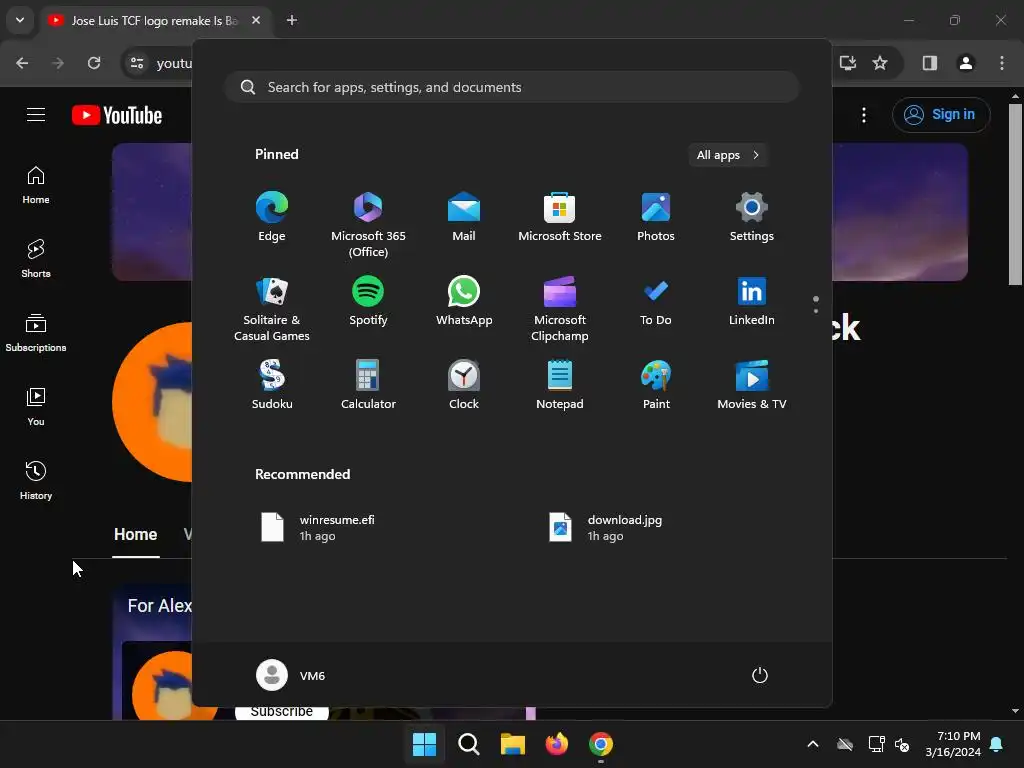Click the Windows Start button on taskbar
The image size is (1024, 768).
pos(424,744)
